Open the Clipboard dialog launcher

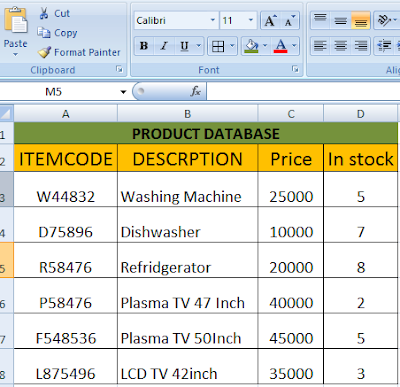tap(119, 69)
